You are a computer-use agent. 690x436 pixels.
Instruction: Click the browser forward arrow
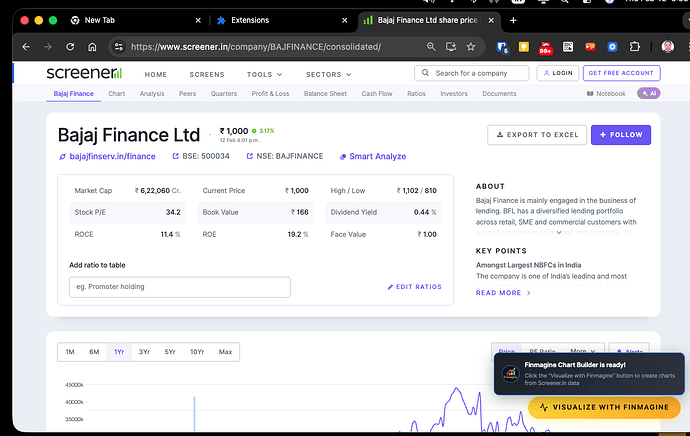click(48, 47)
